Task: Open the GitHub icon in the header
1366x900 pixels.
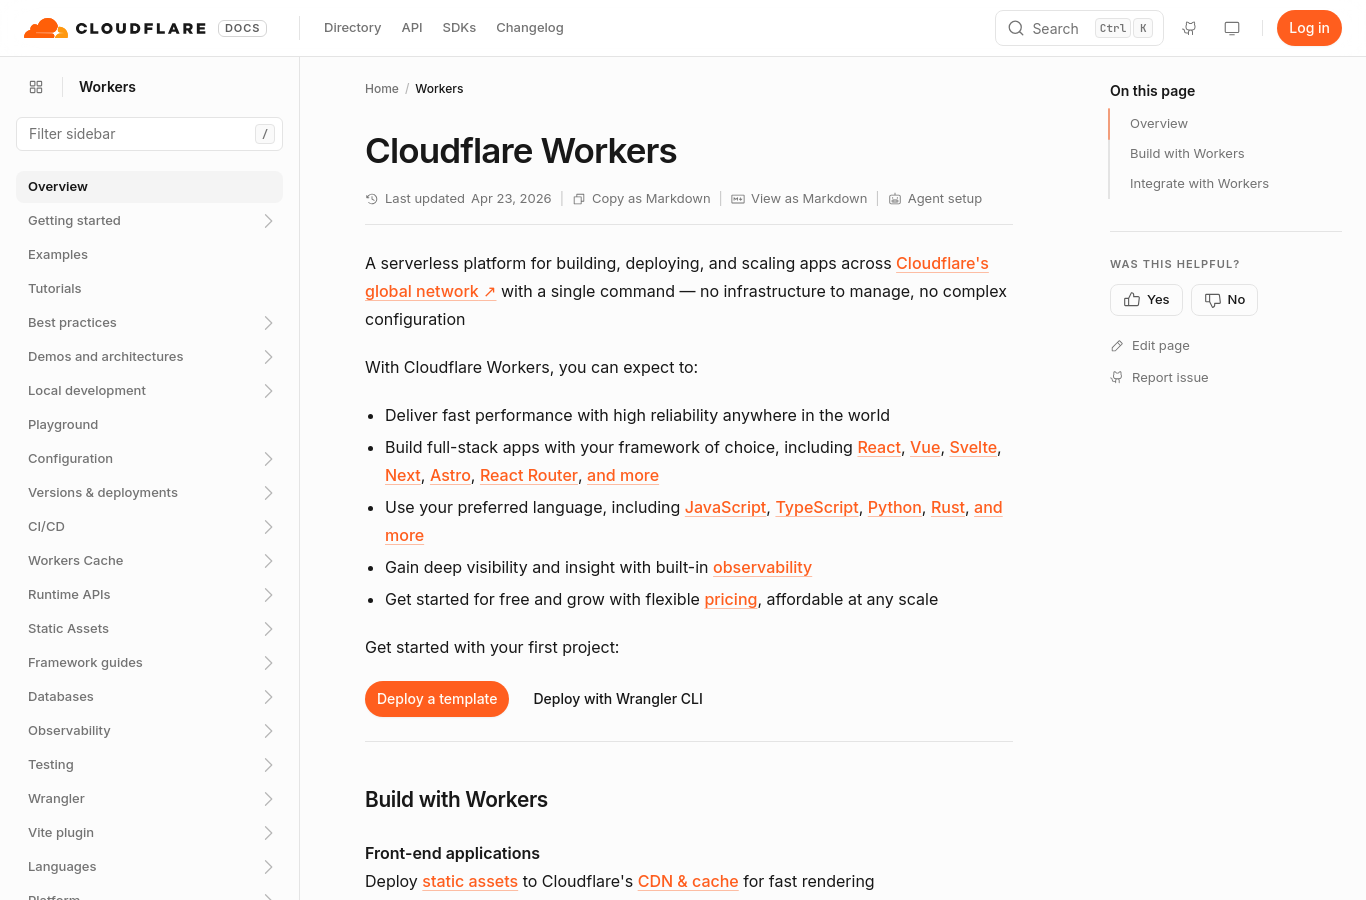Action: tap(1189, 28)
